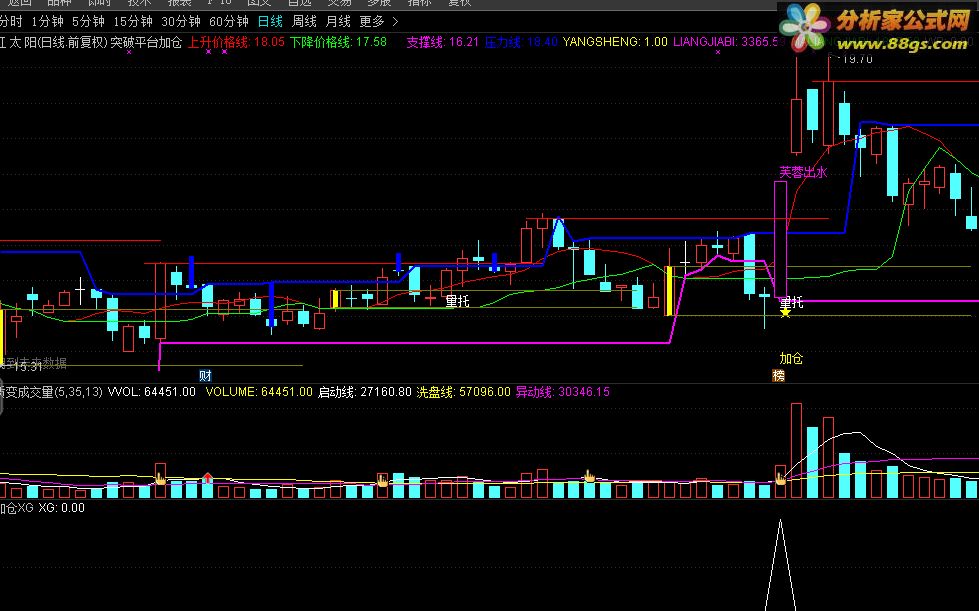Switch to the 60分钟 chart period
The height and width of the screenshot is (611, 979).
pyautogui.click(x=229, y=22)
